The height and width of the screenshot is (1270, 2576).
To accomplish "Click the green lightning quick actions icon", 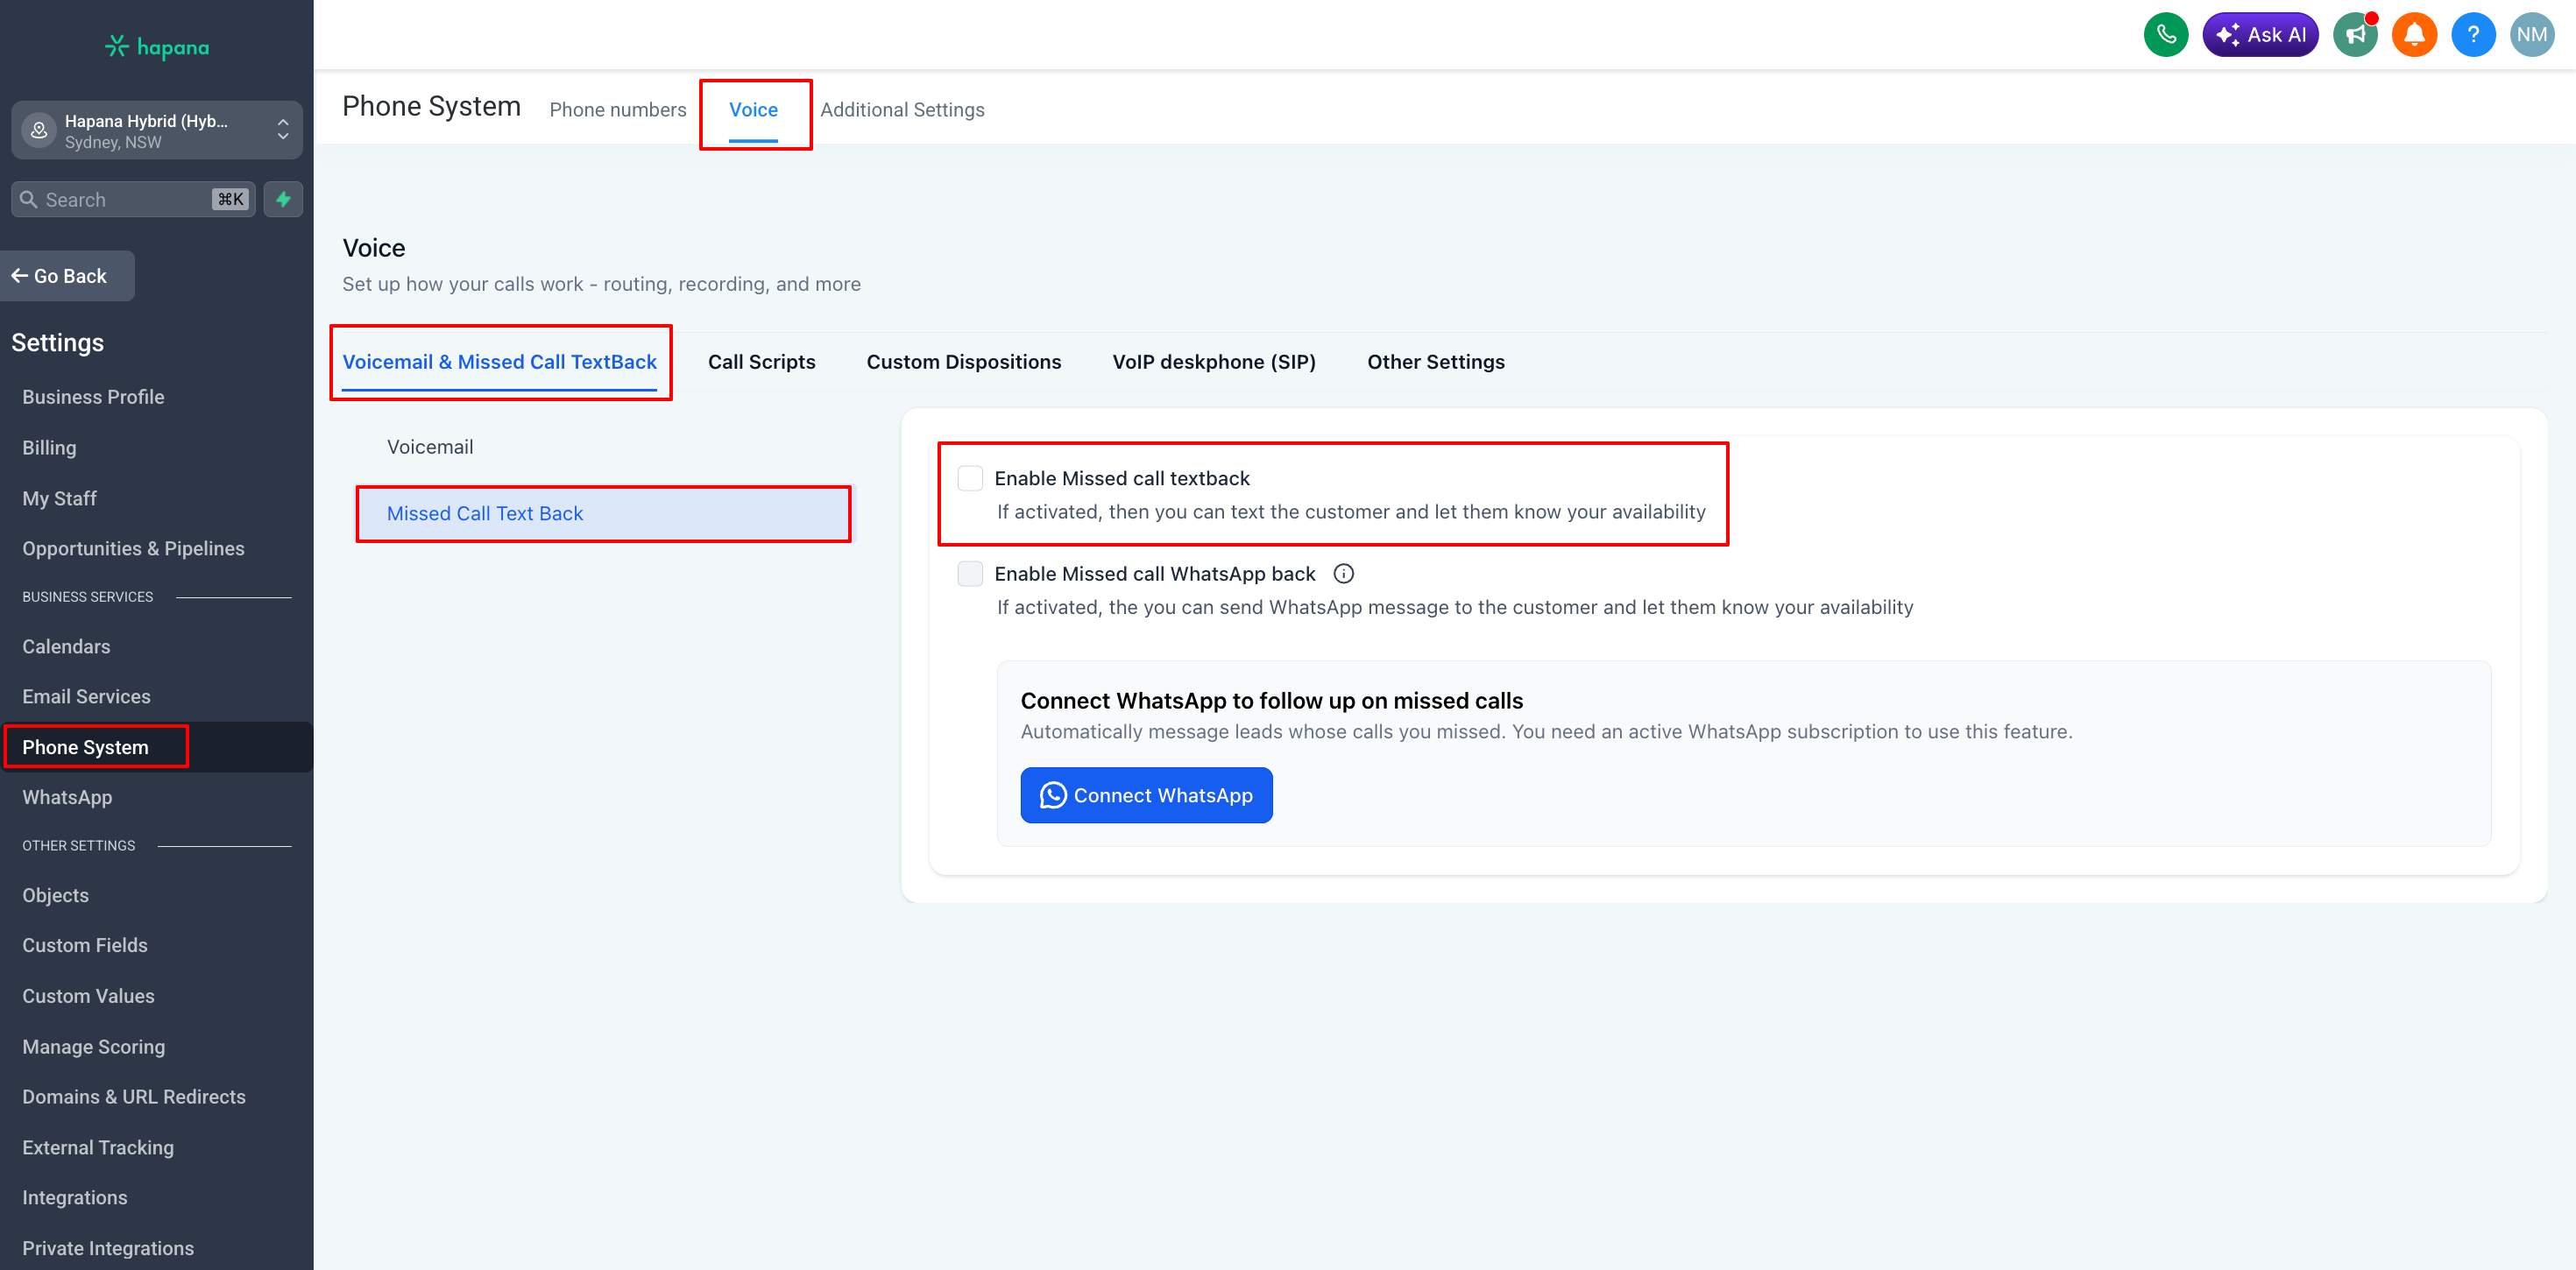I will click(284, 199).
